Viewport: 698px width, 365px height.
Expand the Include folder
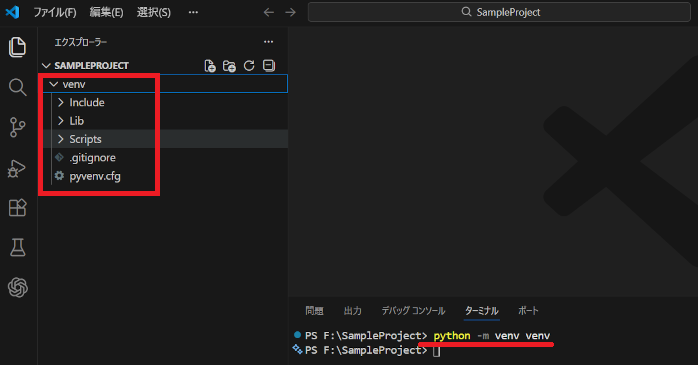tap(61, 102)
